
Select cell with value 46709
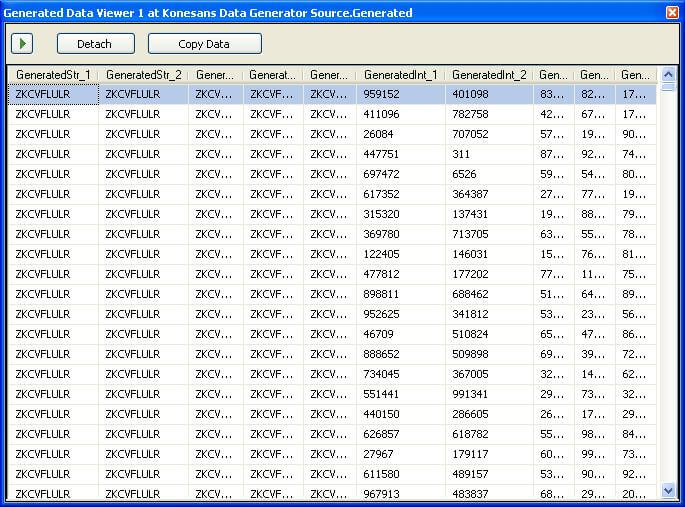(401, 335)
